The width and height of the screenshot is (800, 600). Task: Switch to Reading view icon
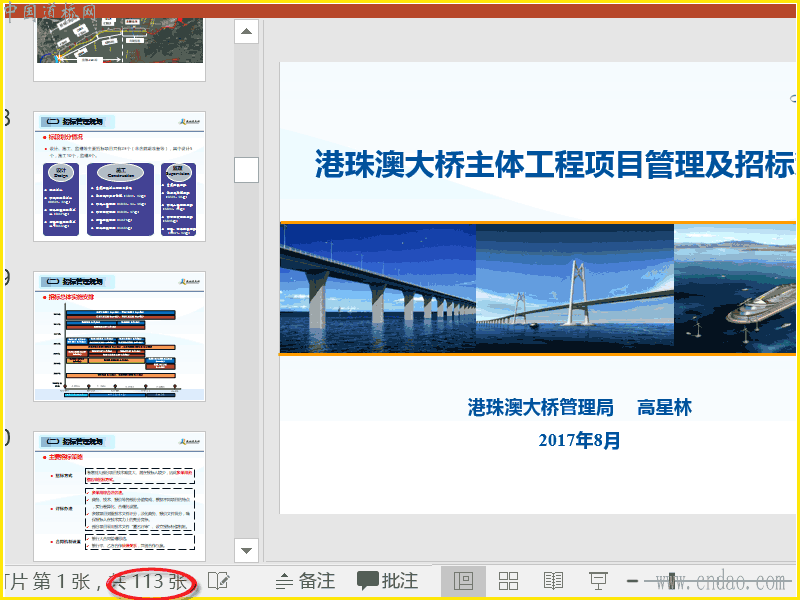coord(553,581)
